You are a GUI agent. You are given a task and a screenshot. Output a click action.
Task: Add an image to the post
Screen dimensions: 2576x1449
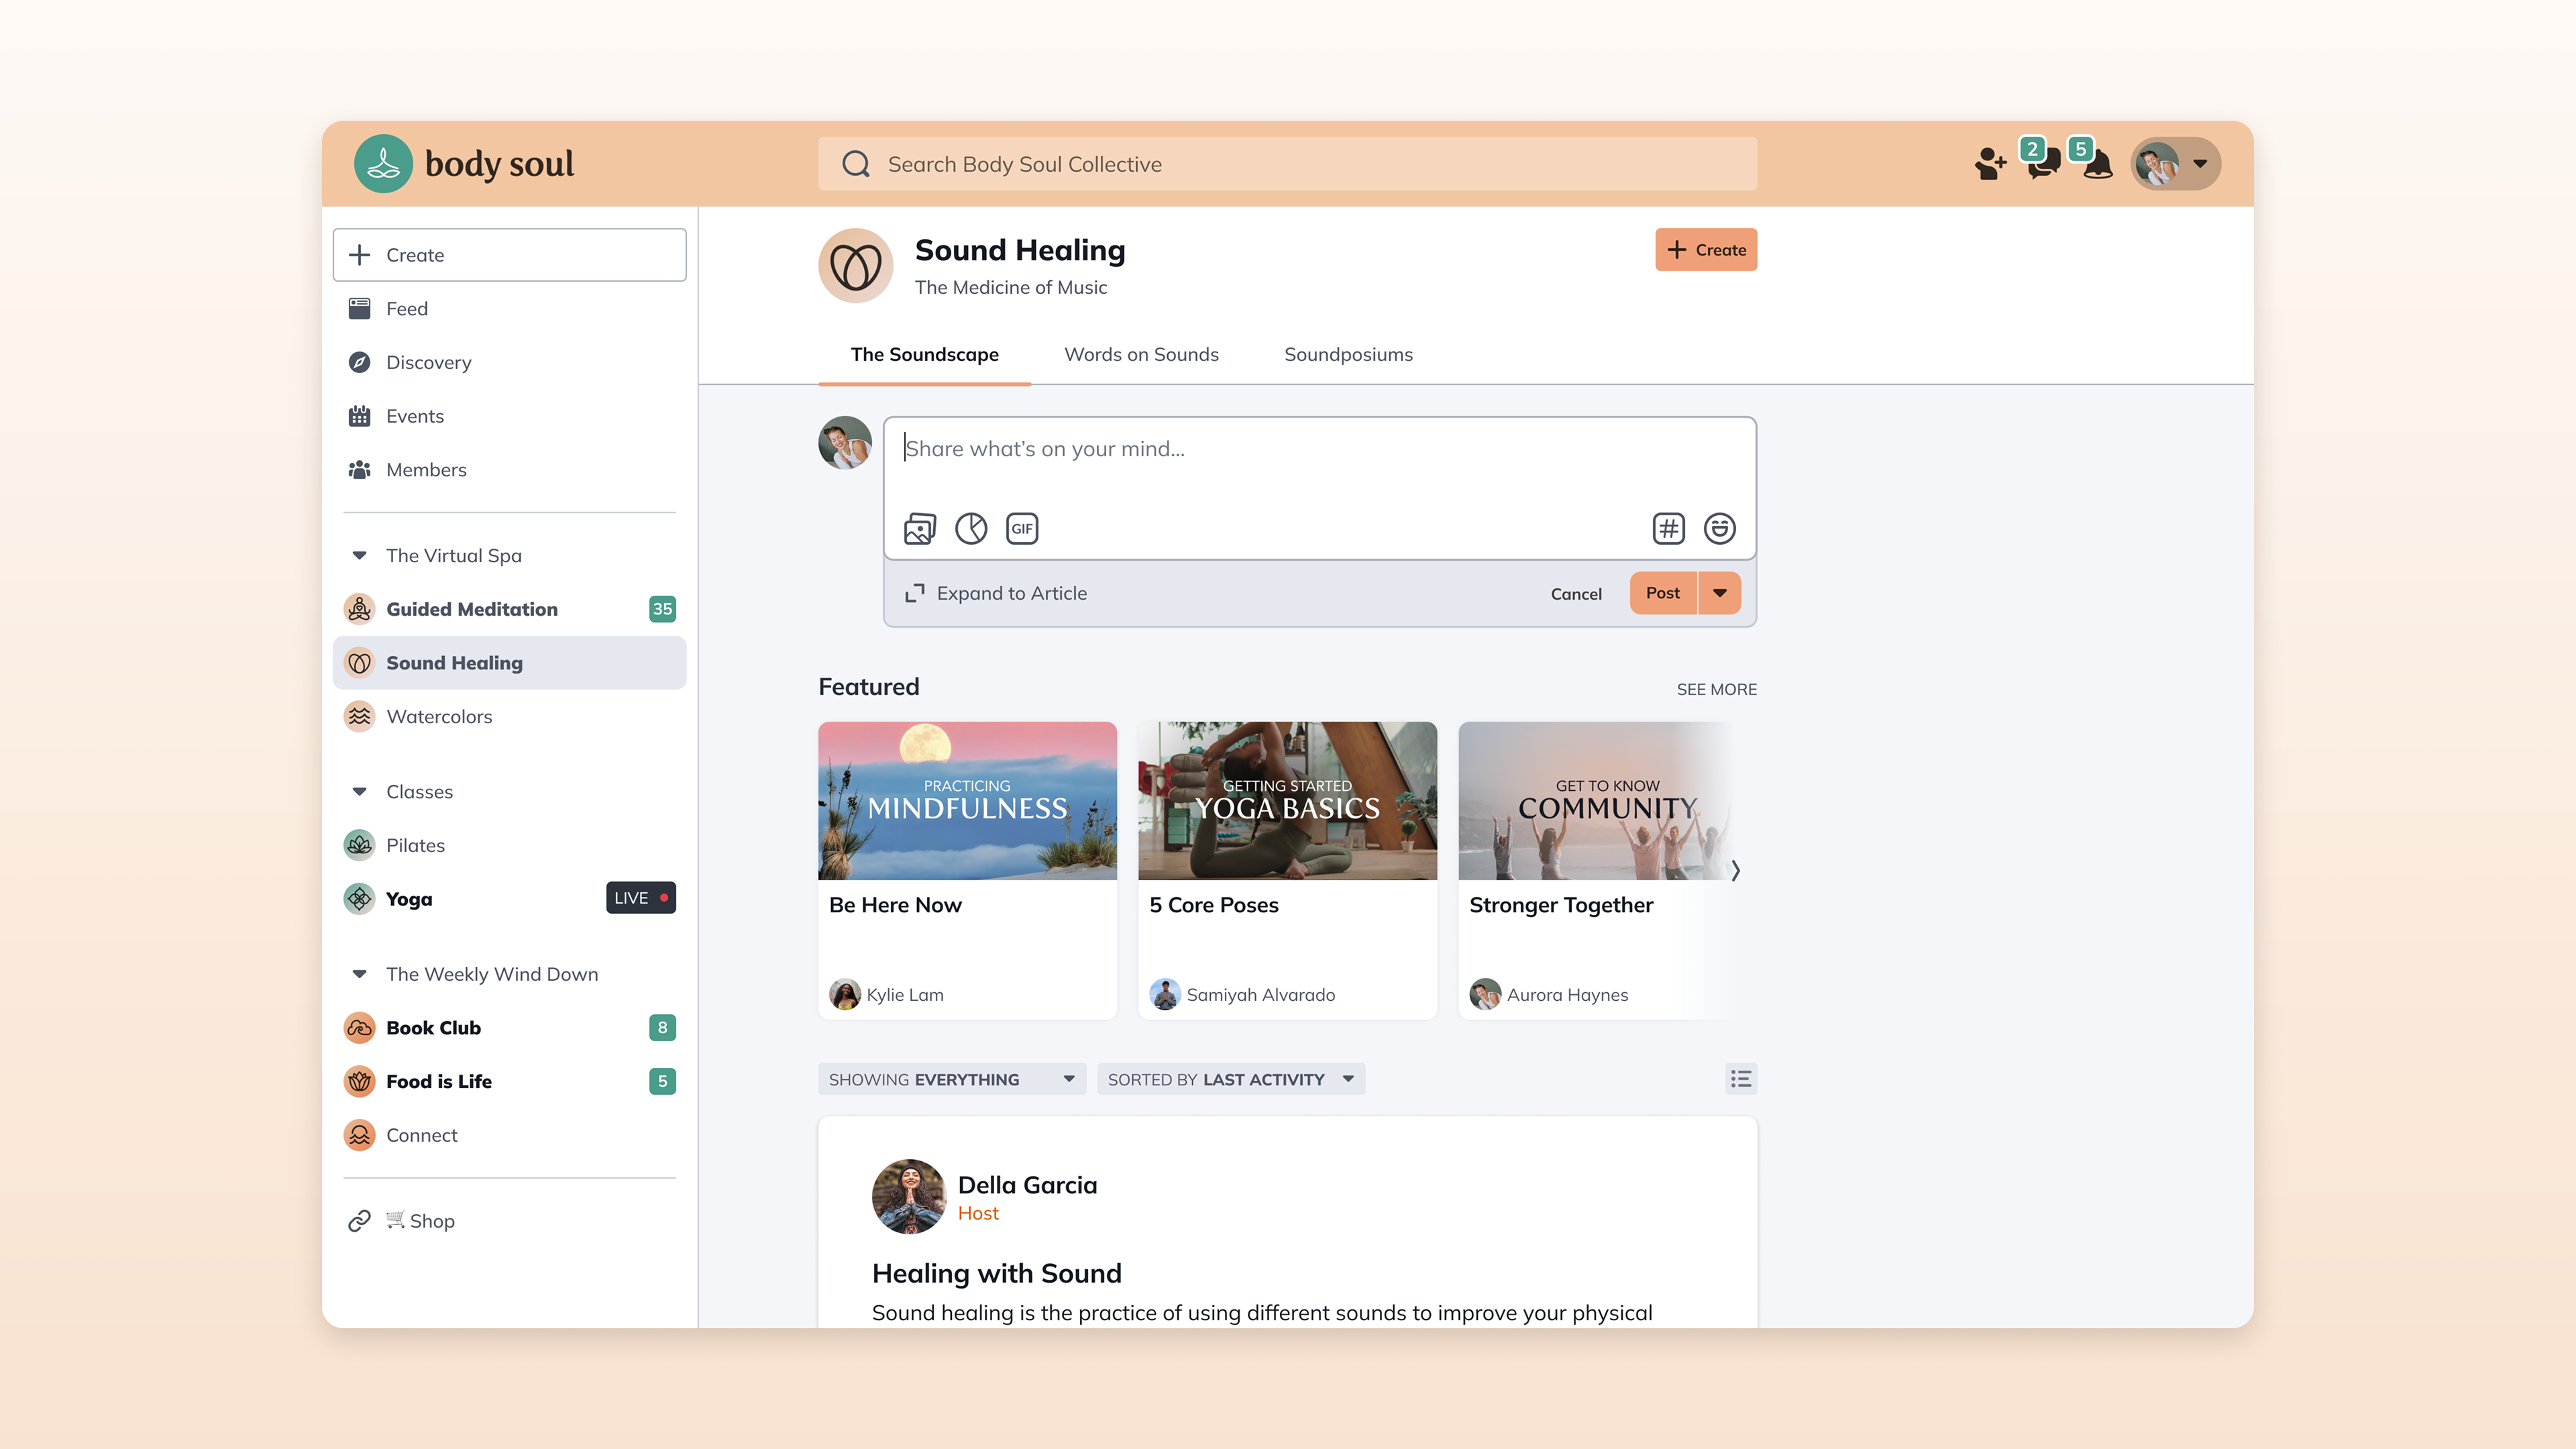(919, 528)
